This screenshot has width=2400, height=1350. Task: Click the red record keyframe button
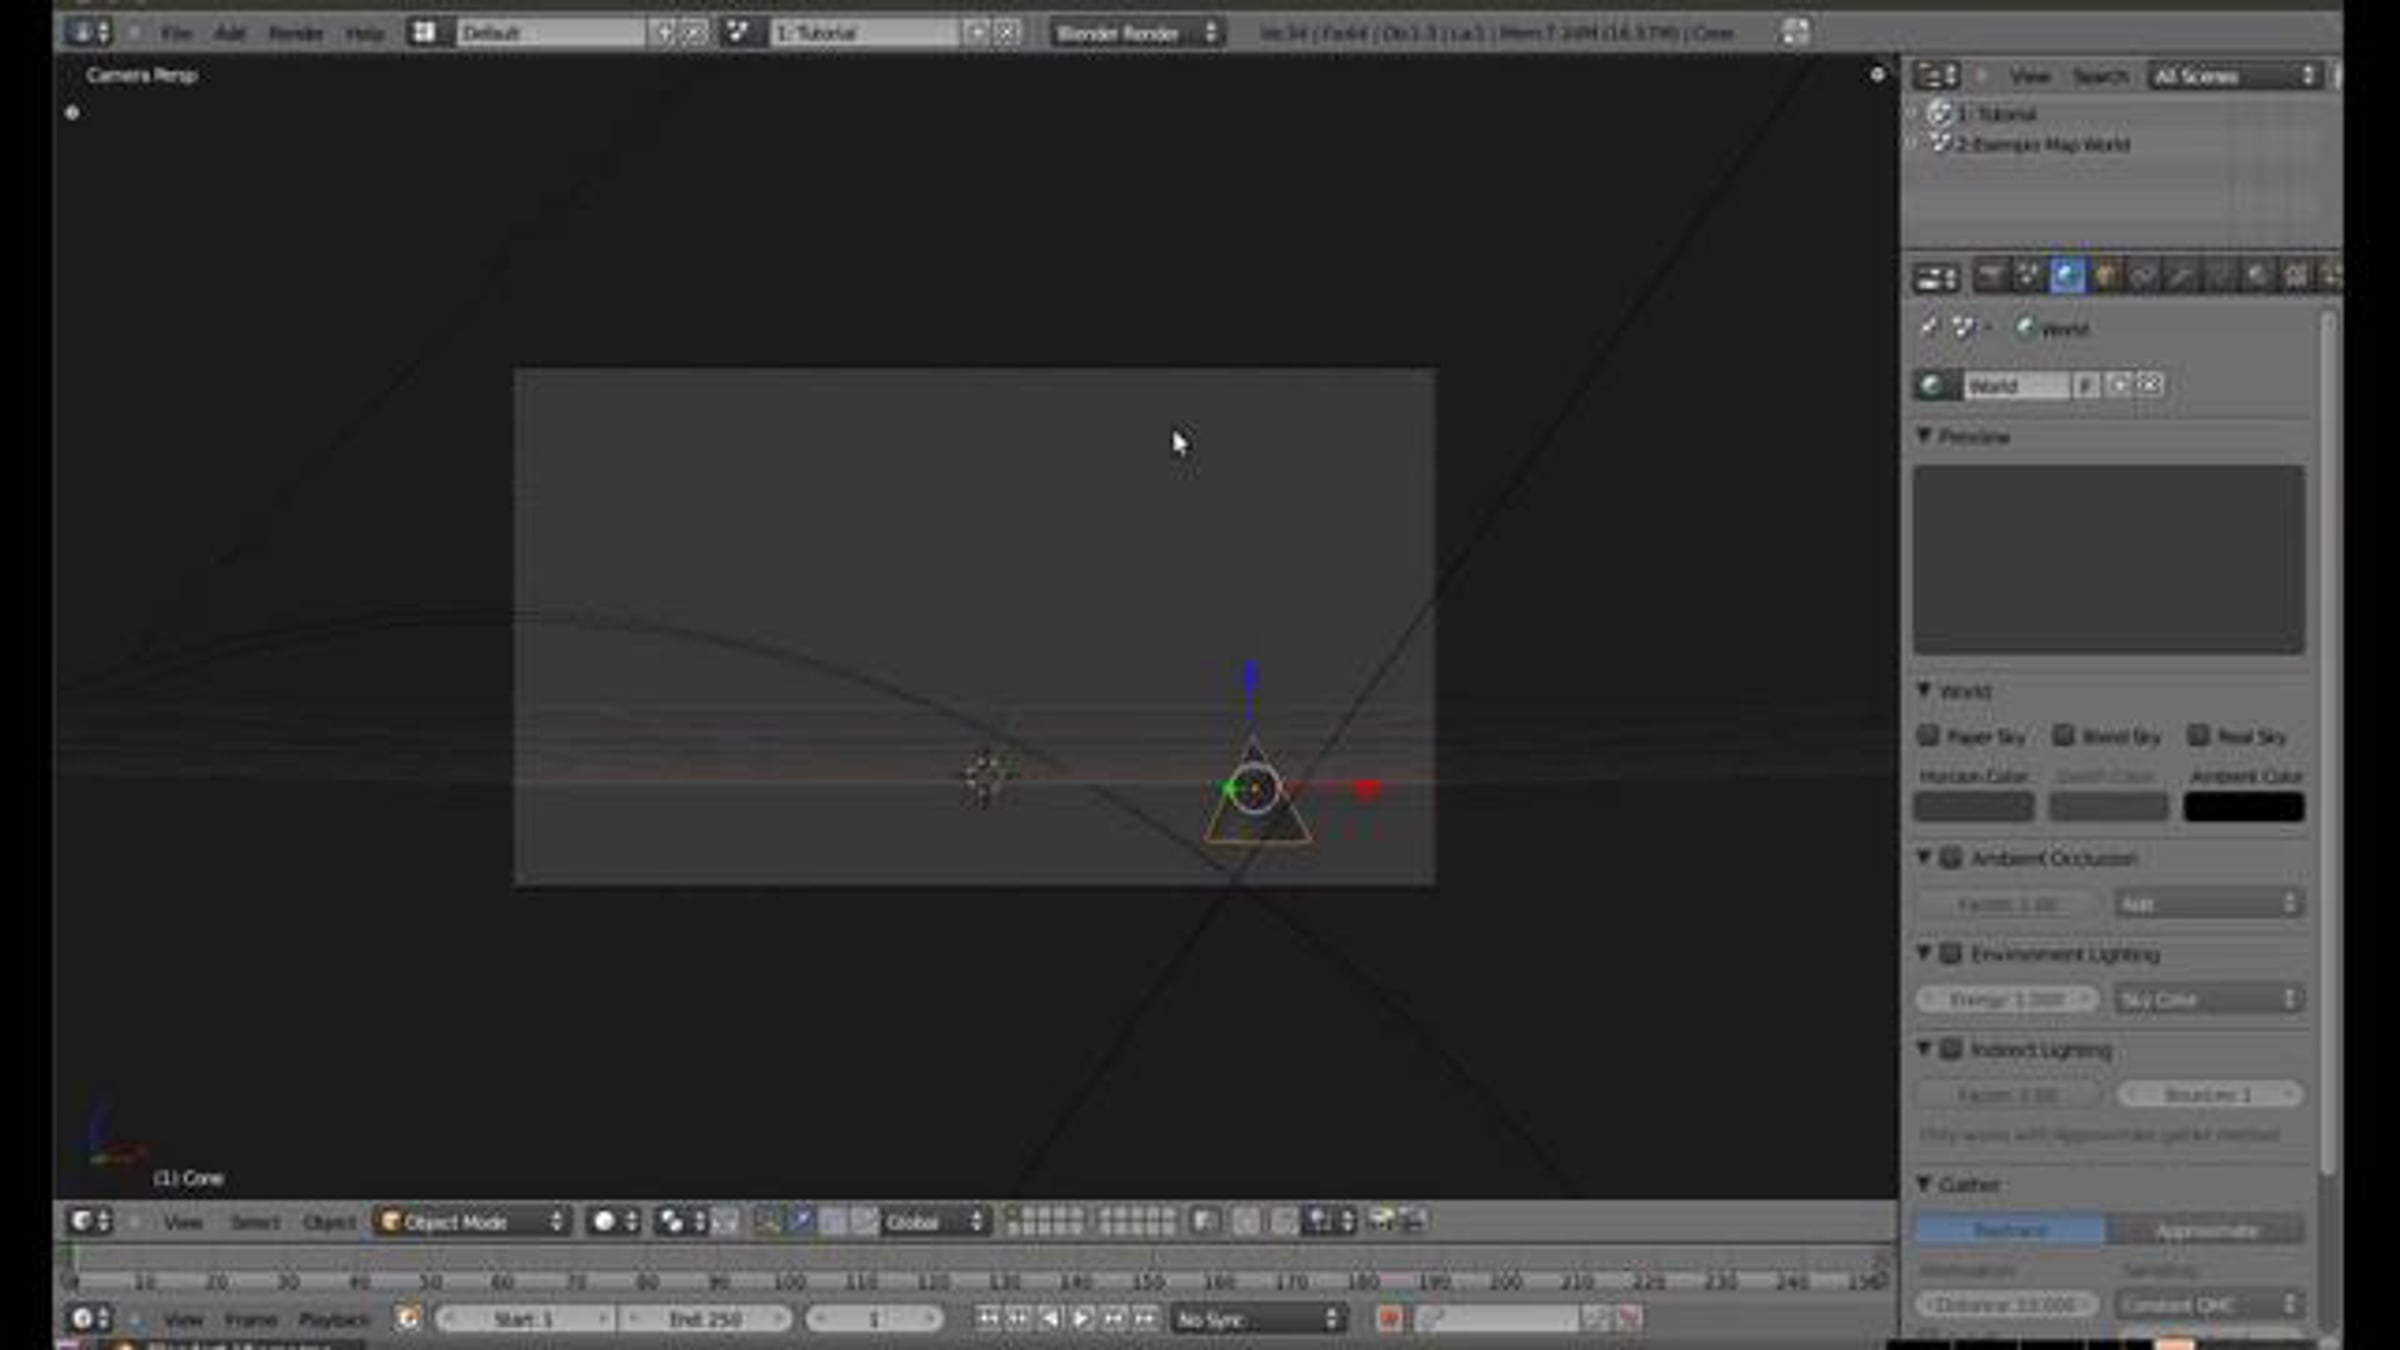1389,1319
